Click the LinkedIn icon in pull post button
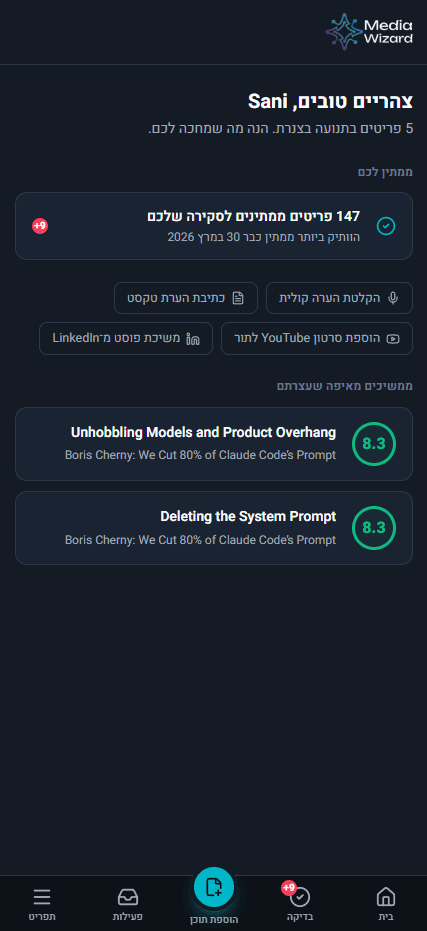 [x=193, y=338]
